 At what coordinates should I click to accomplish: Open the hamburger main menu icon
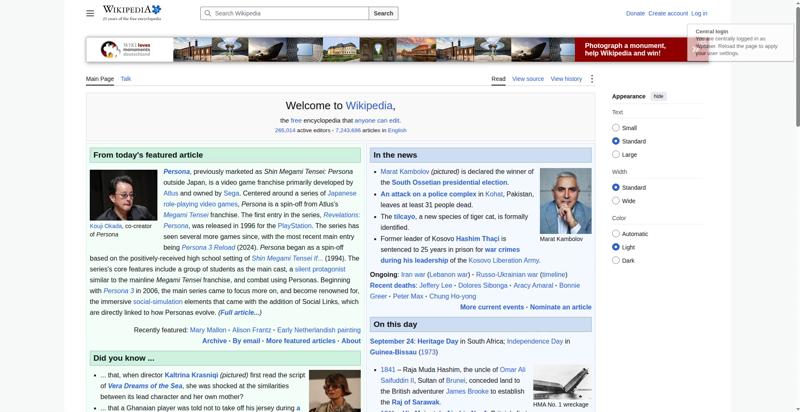click(90, 13)
